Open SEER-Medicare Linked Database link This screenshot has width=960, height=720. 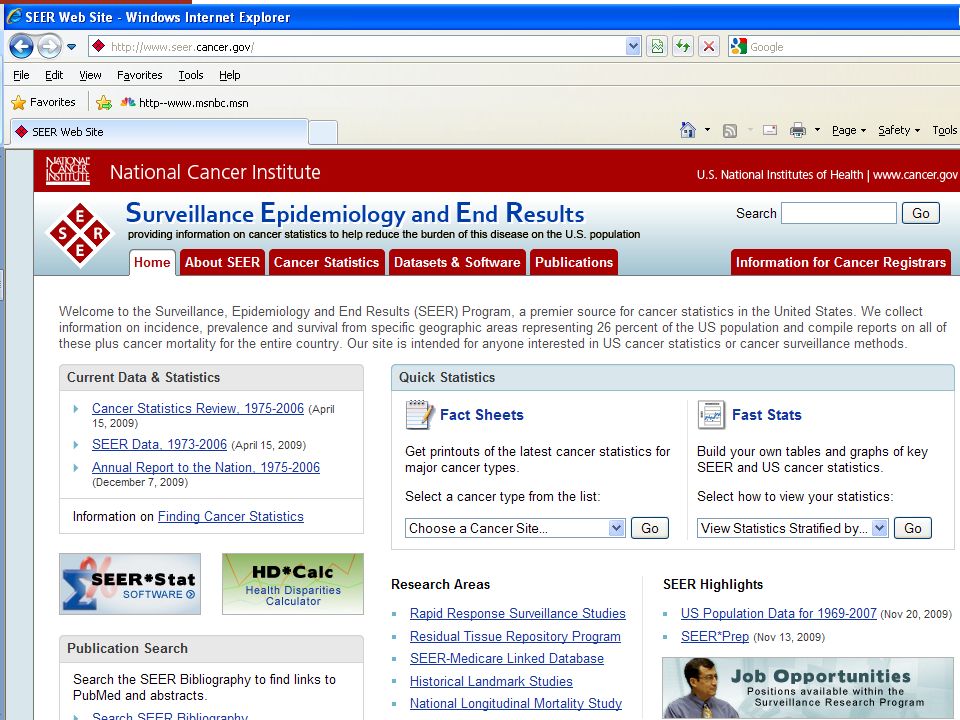click(507, 659)
